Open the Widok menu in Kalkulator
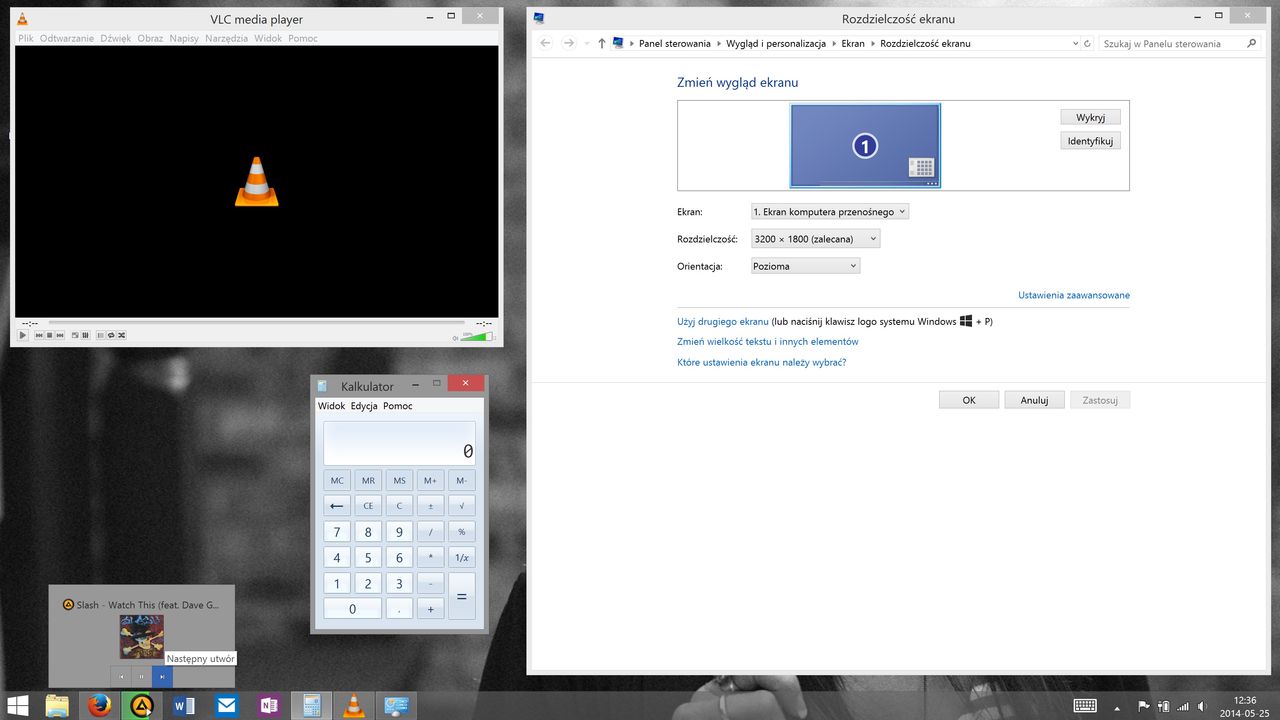This screenshot has height=720, width=1280. (331, 406)
